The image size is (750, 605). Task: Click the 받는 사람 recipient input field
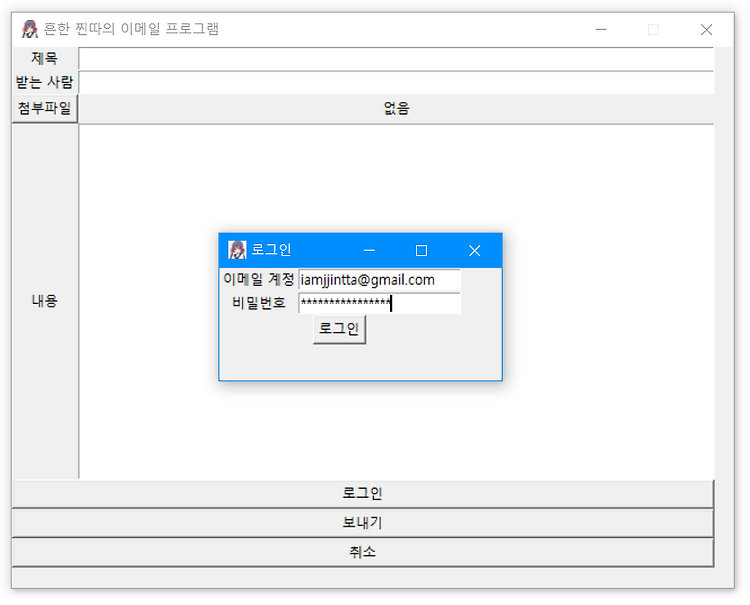396,83
